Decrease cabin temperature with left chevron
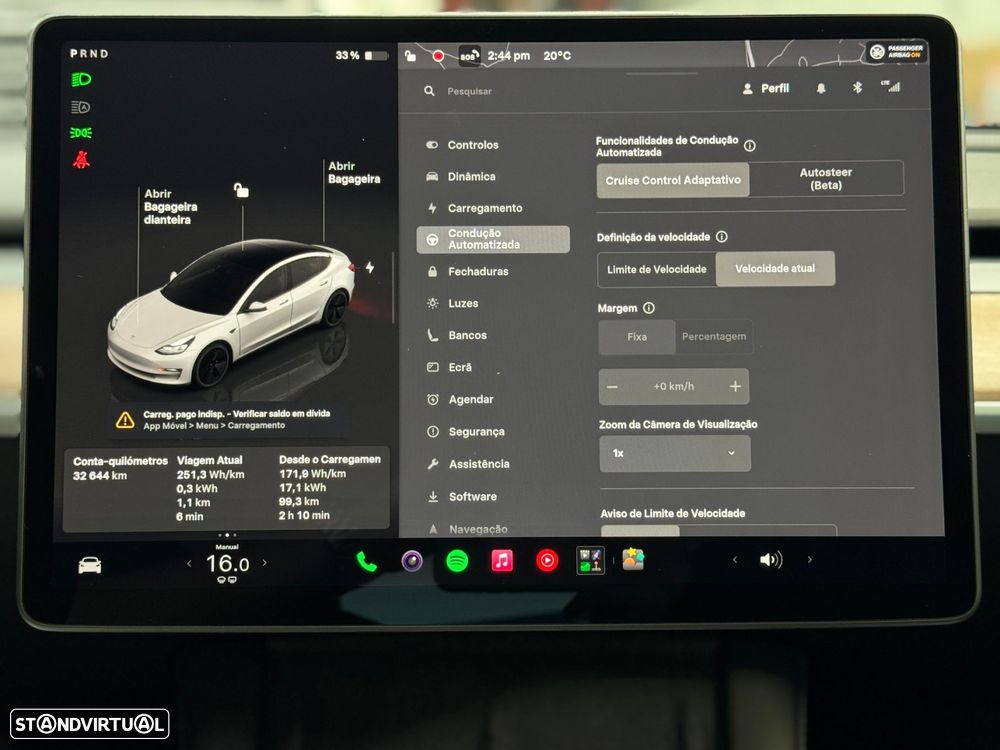The width and height of the screenshot is (1000, 750). 189,564
